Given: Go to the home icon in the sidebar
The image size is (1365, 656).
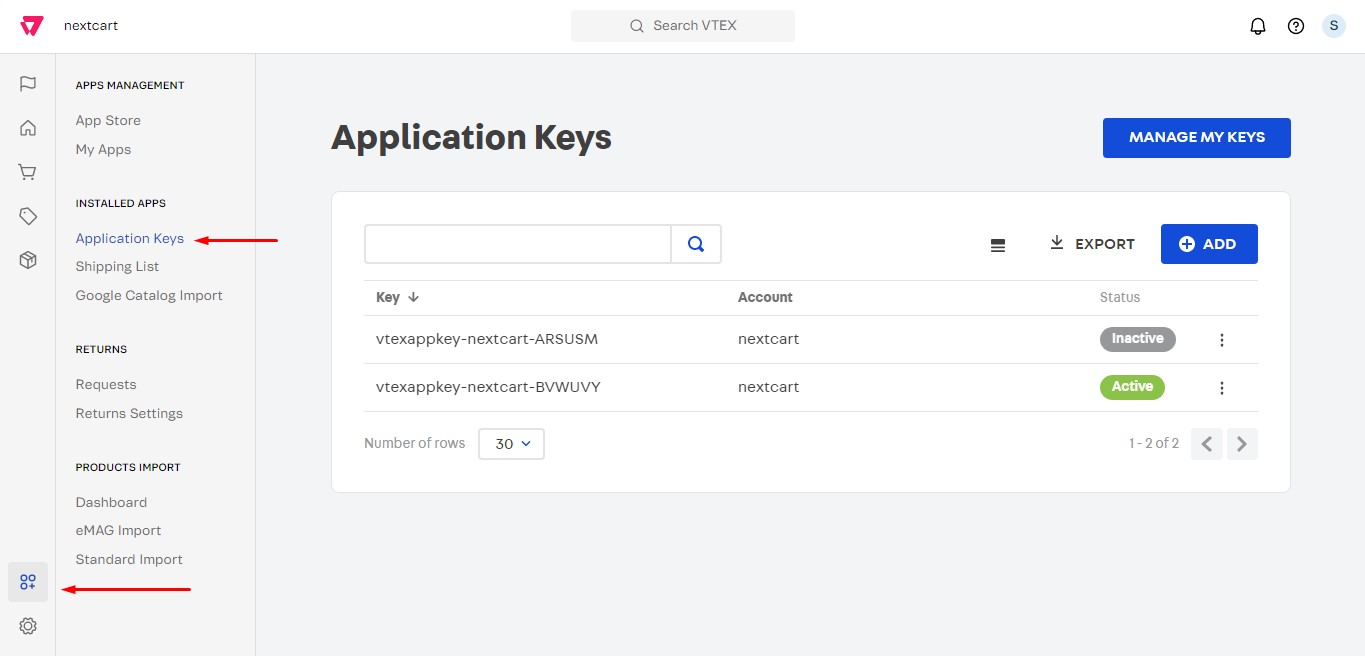Looking at the screenshot, I should click(x=28, y=128).
